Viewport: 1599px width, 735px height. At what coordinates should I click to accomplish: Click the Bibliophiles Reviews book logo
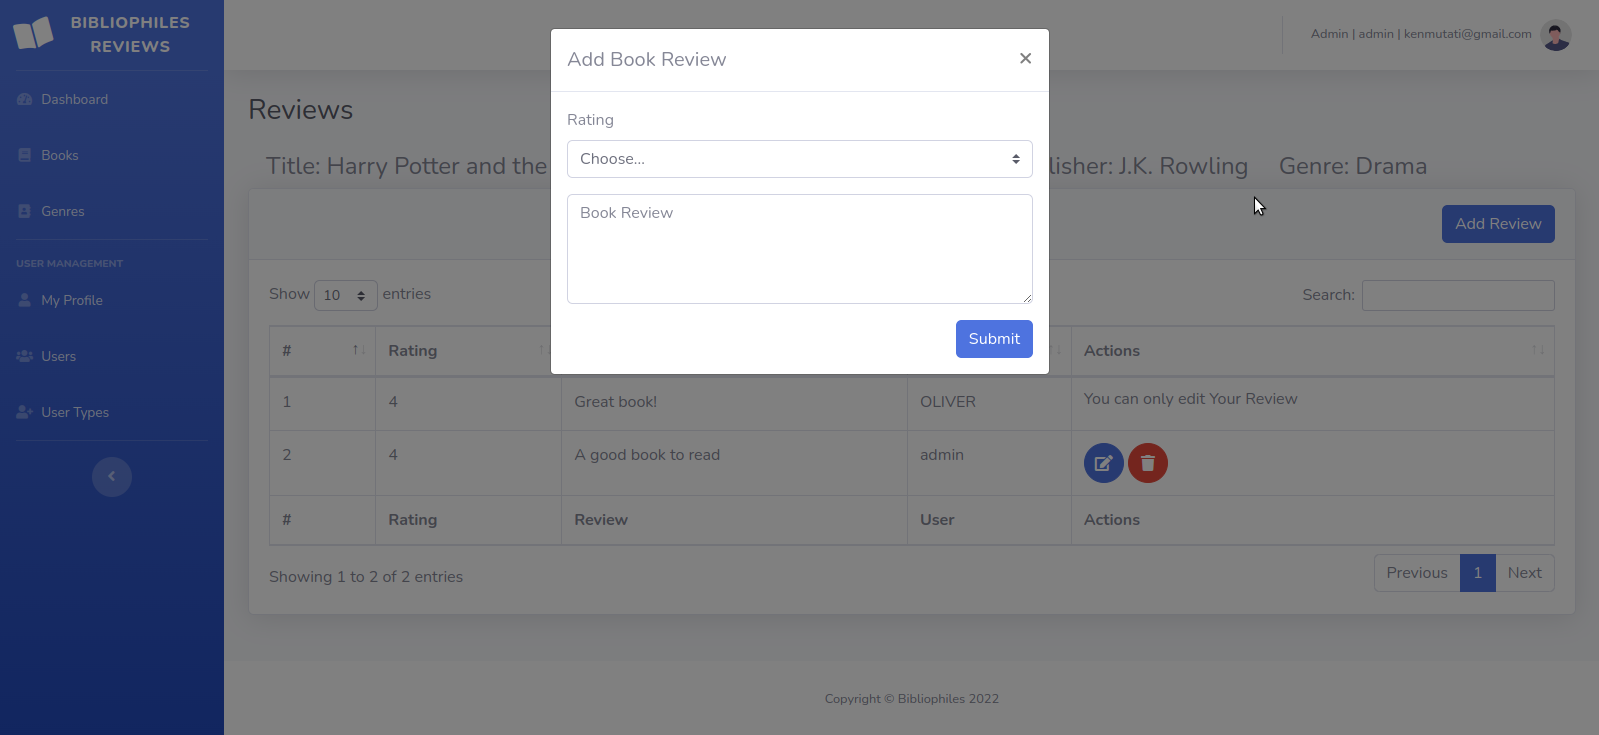[34, 34]
